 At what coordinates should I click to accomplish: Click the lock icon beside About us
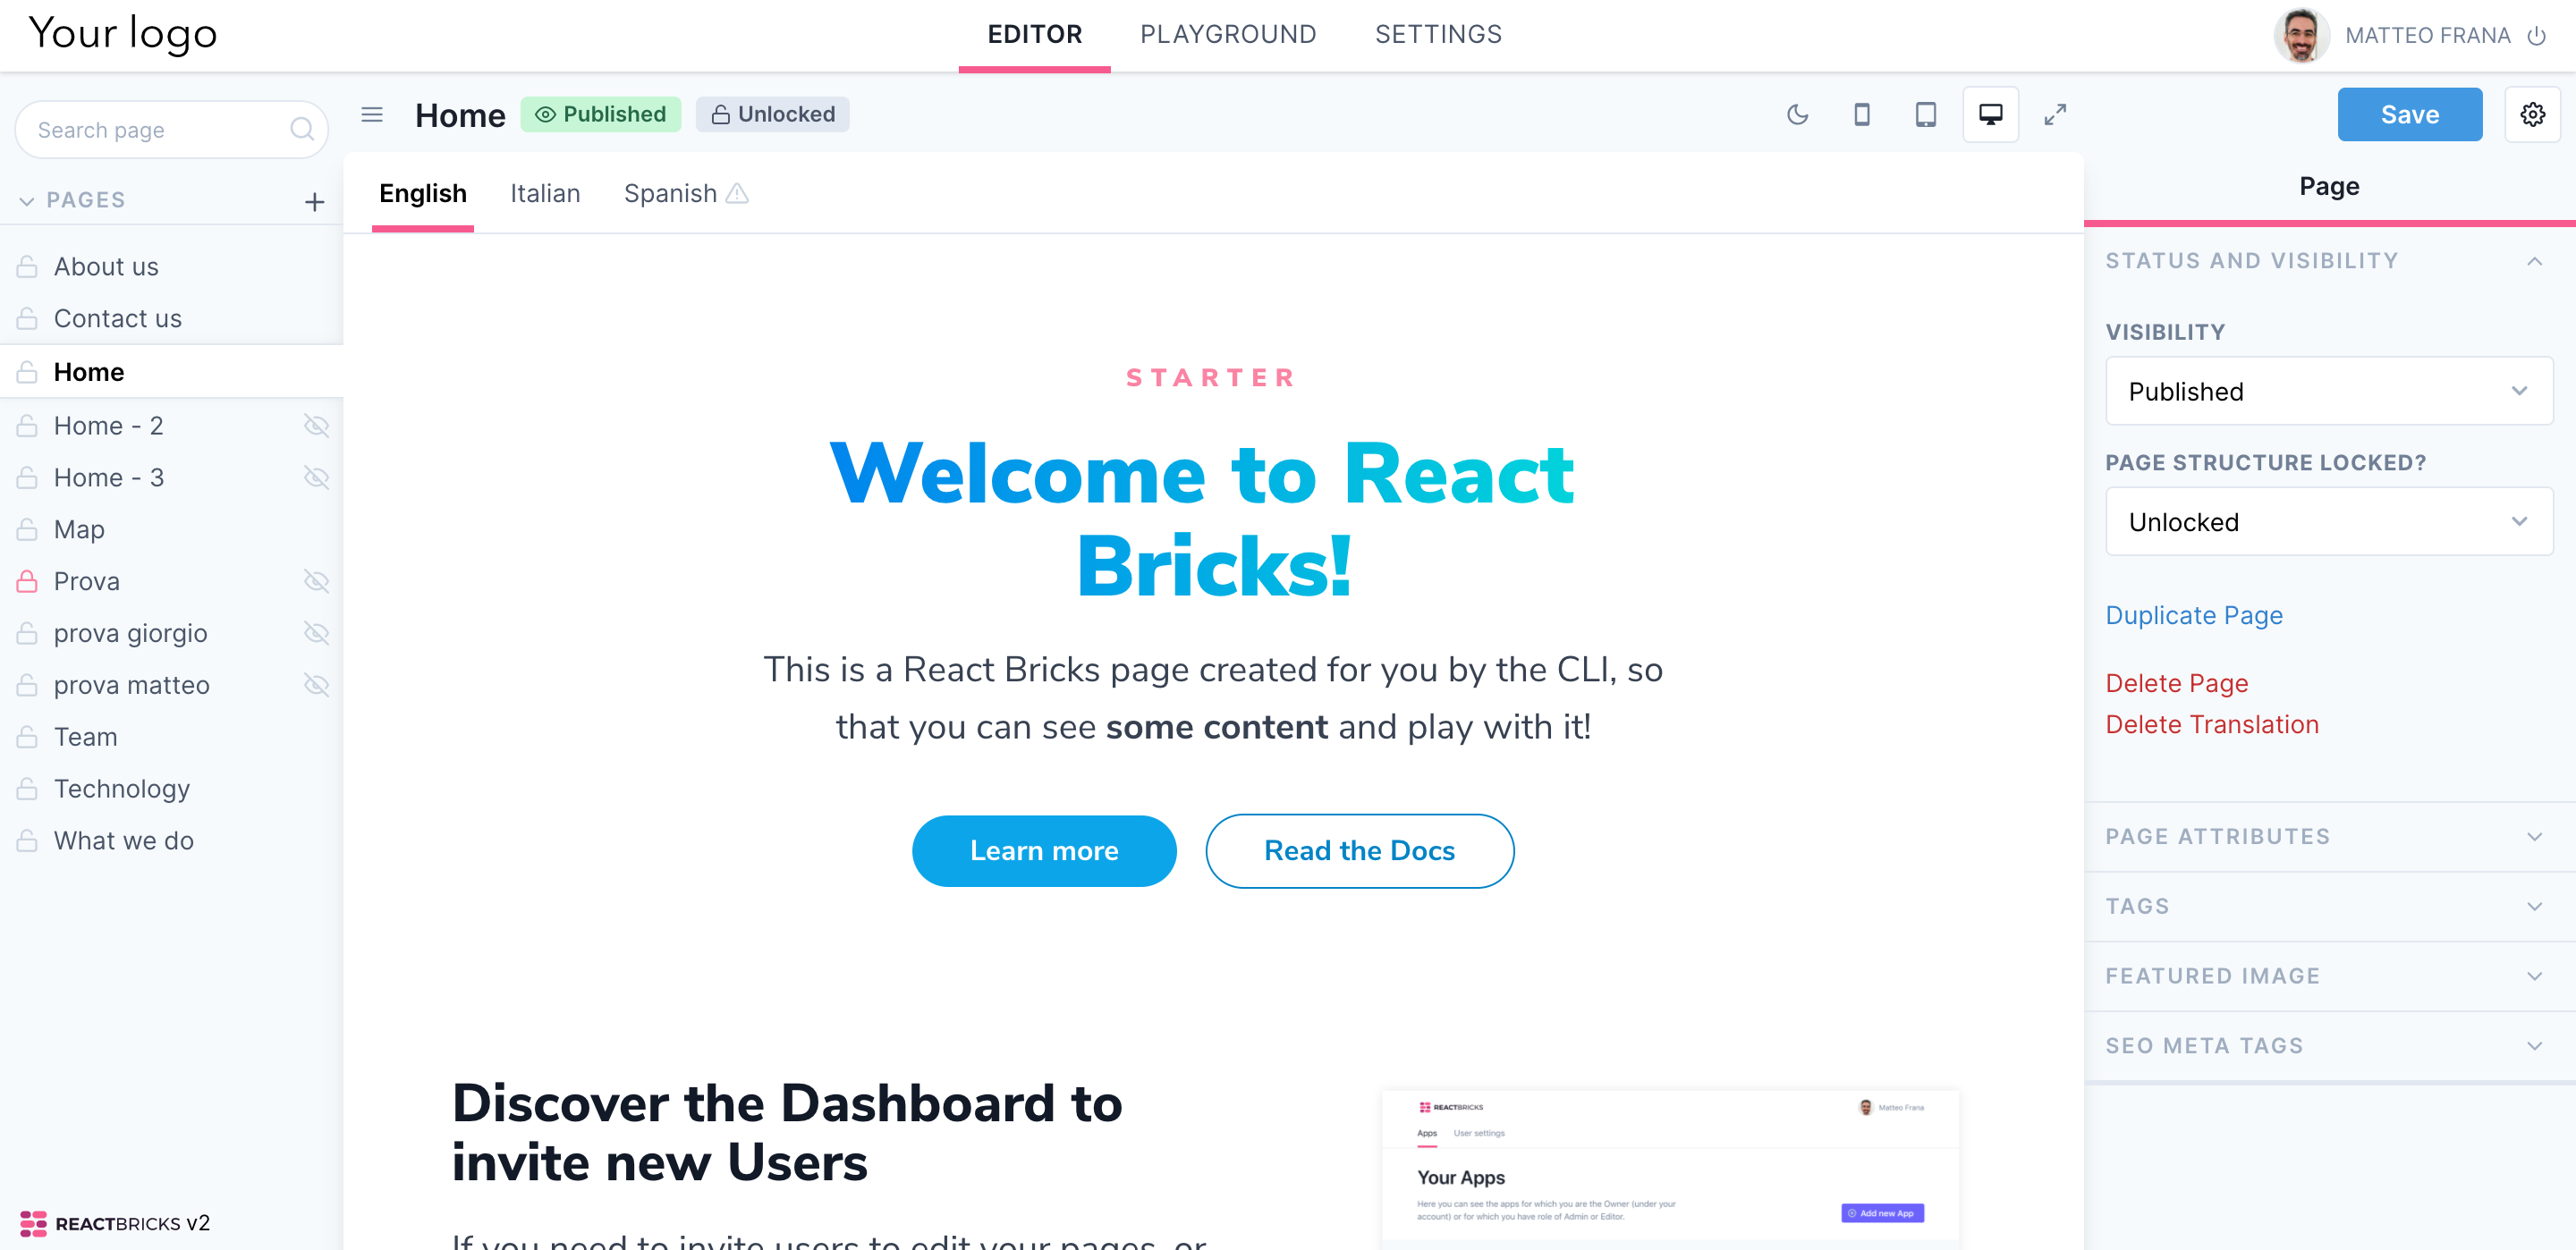(27, 267)
